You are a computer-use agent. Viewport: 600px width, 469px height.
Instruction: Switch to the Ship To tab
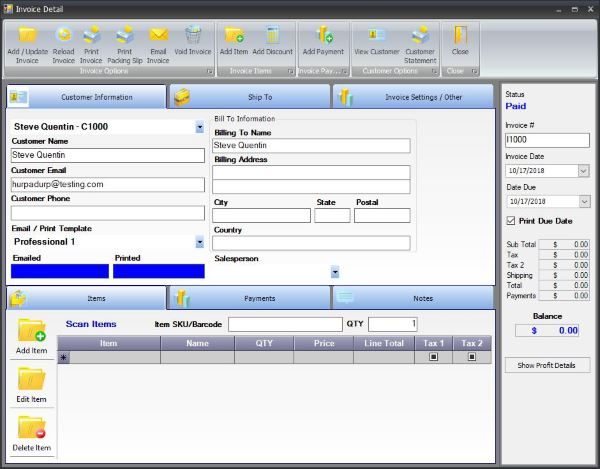click(250, 97)
